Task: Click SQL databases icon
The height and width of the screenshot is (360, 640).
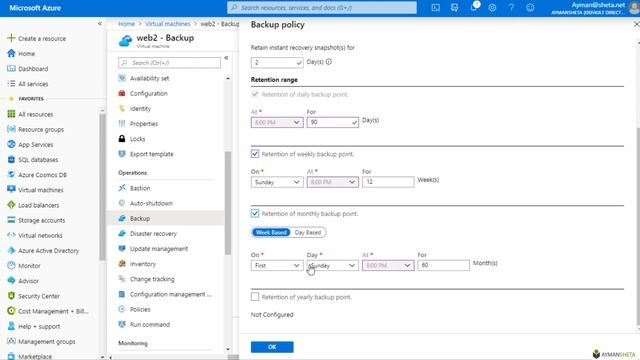Action: pyautogui.click(x=11, y=159)
